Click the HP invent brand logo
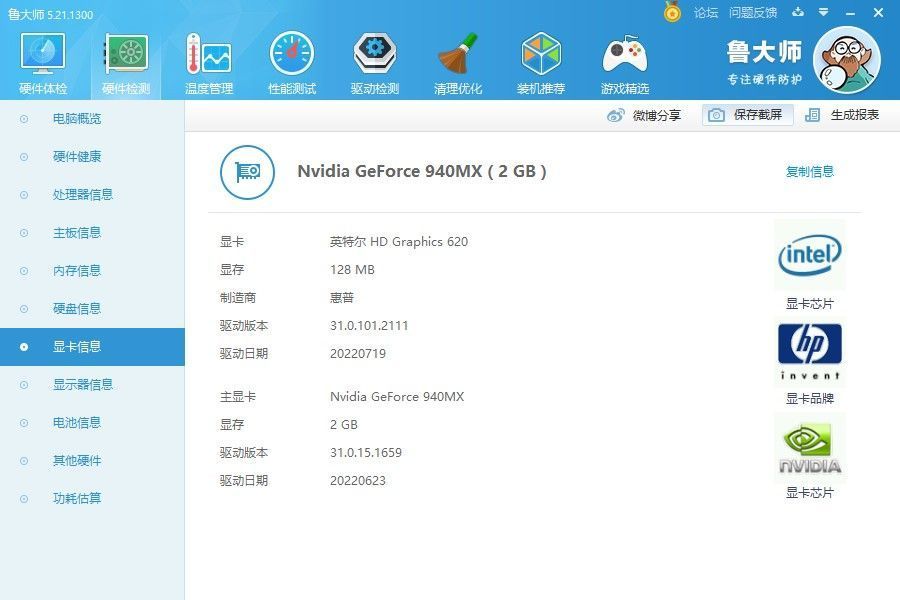The image size is (900, 600). coord(810,351)
